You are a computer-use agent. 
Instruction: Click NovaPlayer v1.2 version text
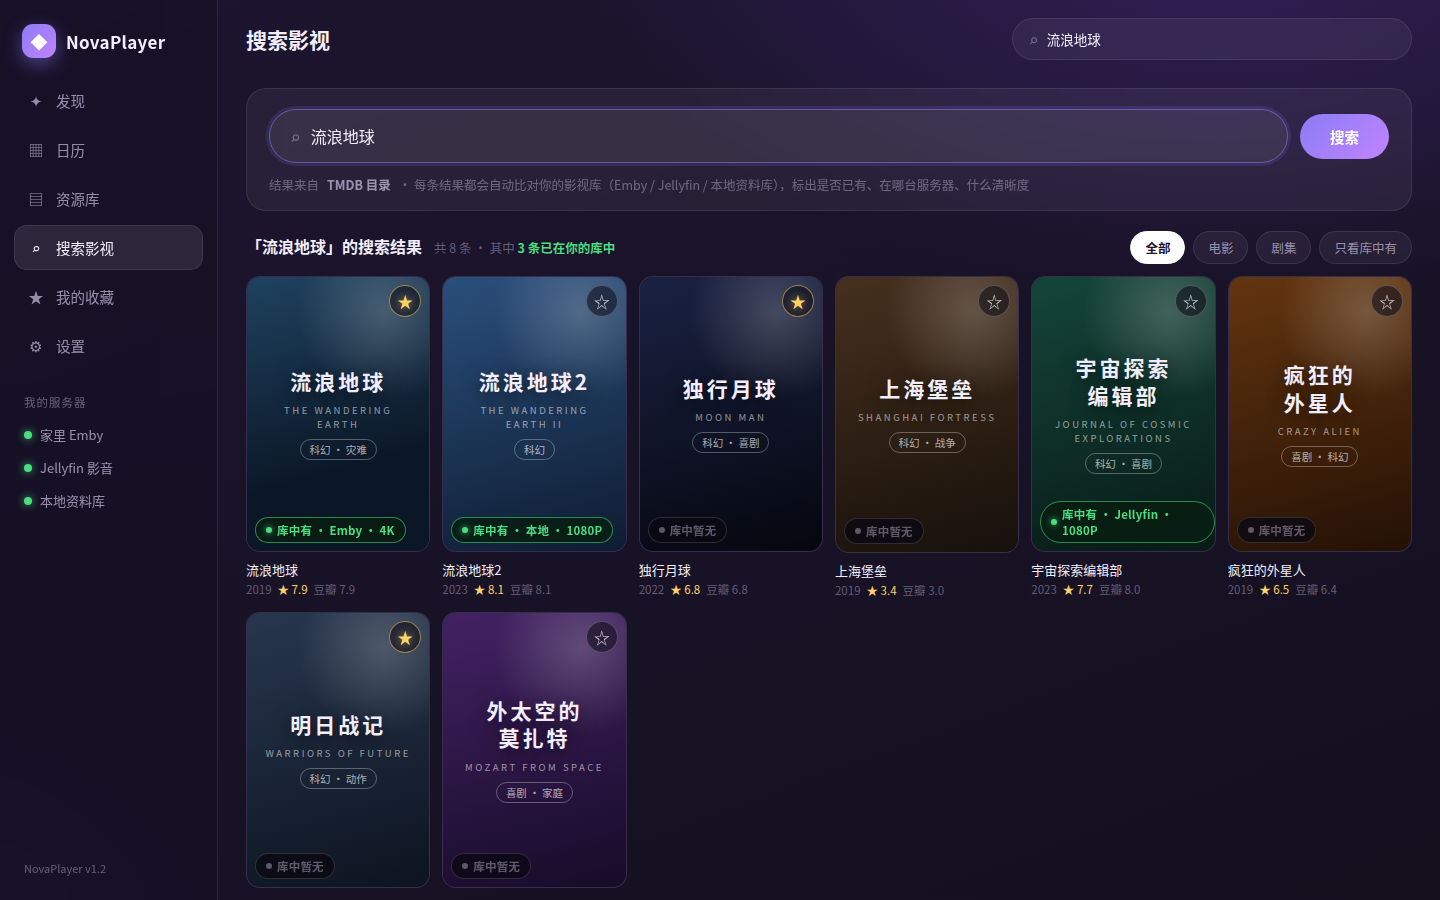(65, 869)
